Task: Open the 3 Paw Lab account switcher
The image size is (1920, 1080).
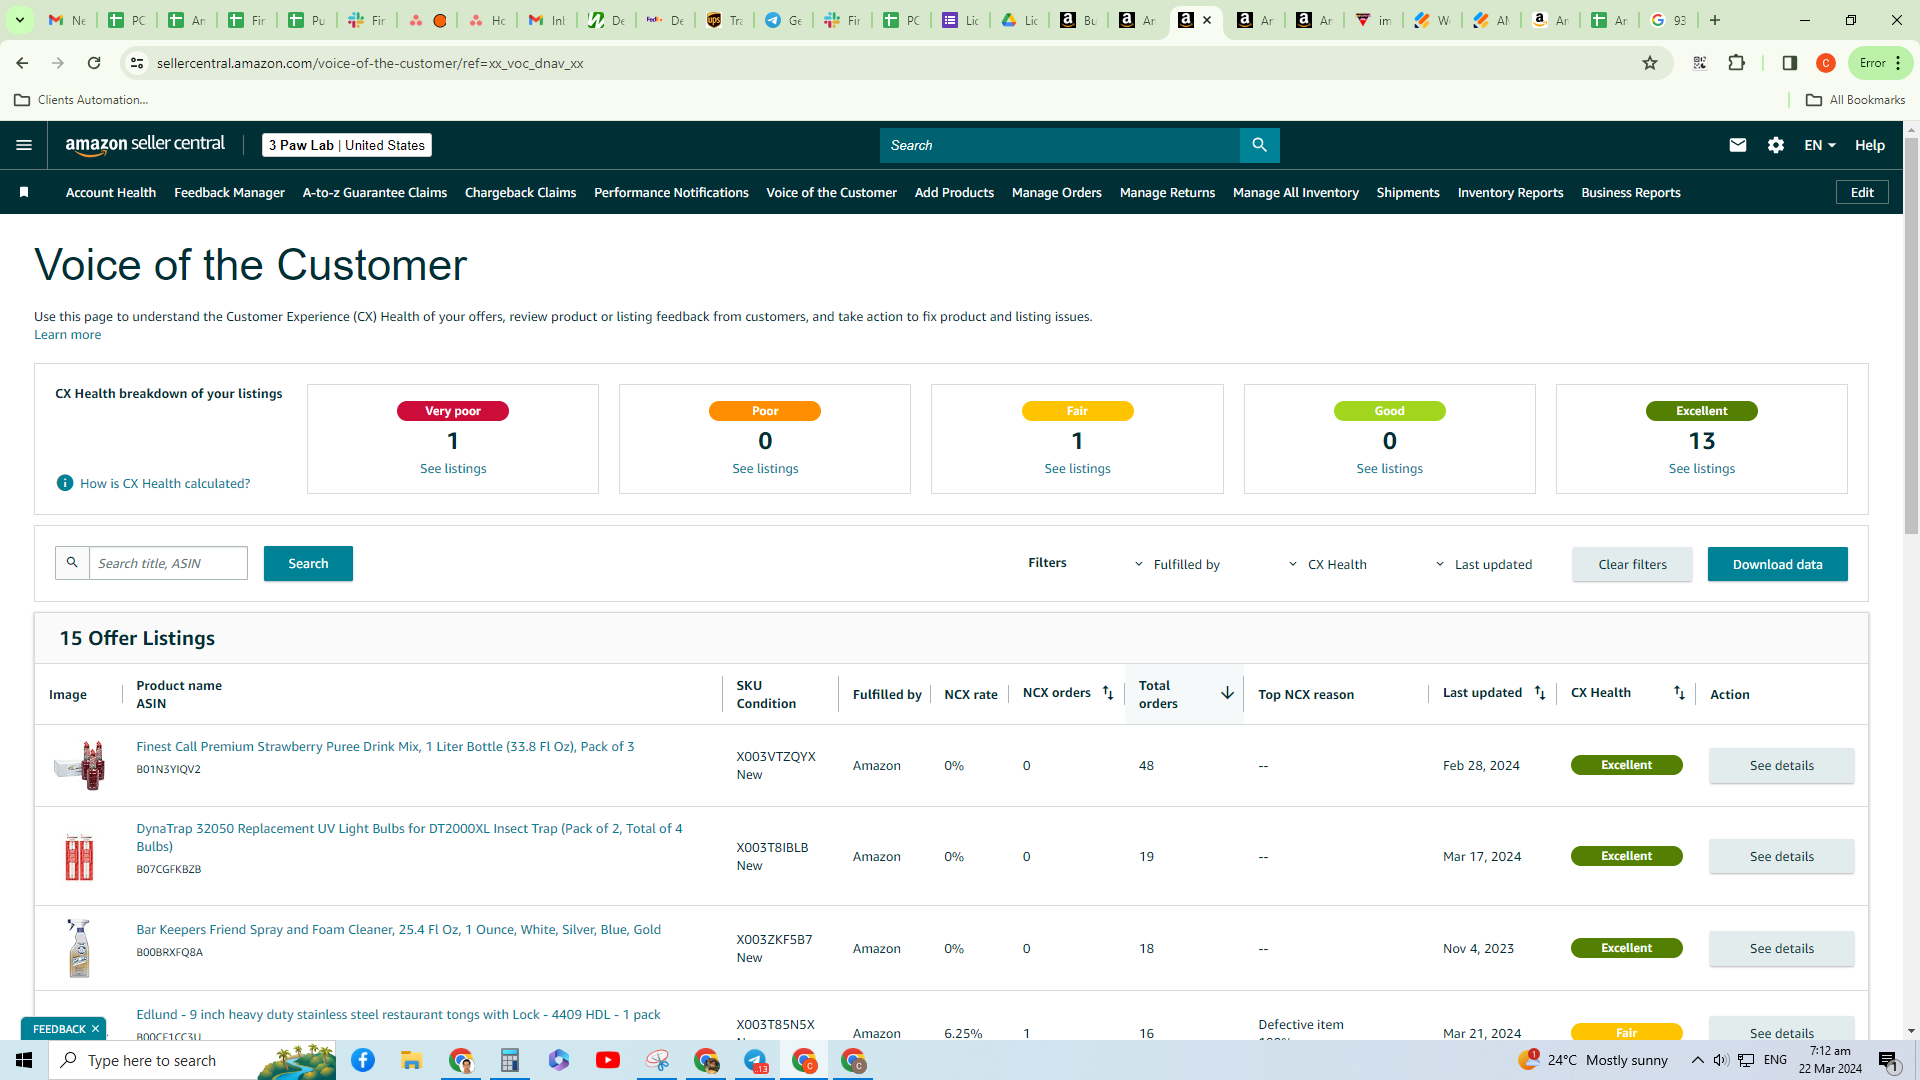Action: point(347,145)
